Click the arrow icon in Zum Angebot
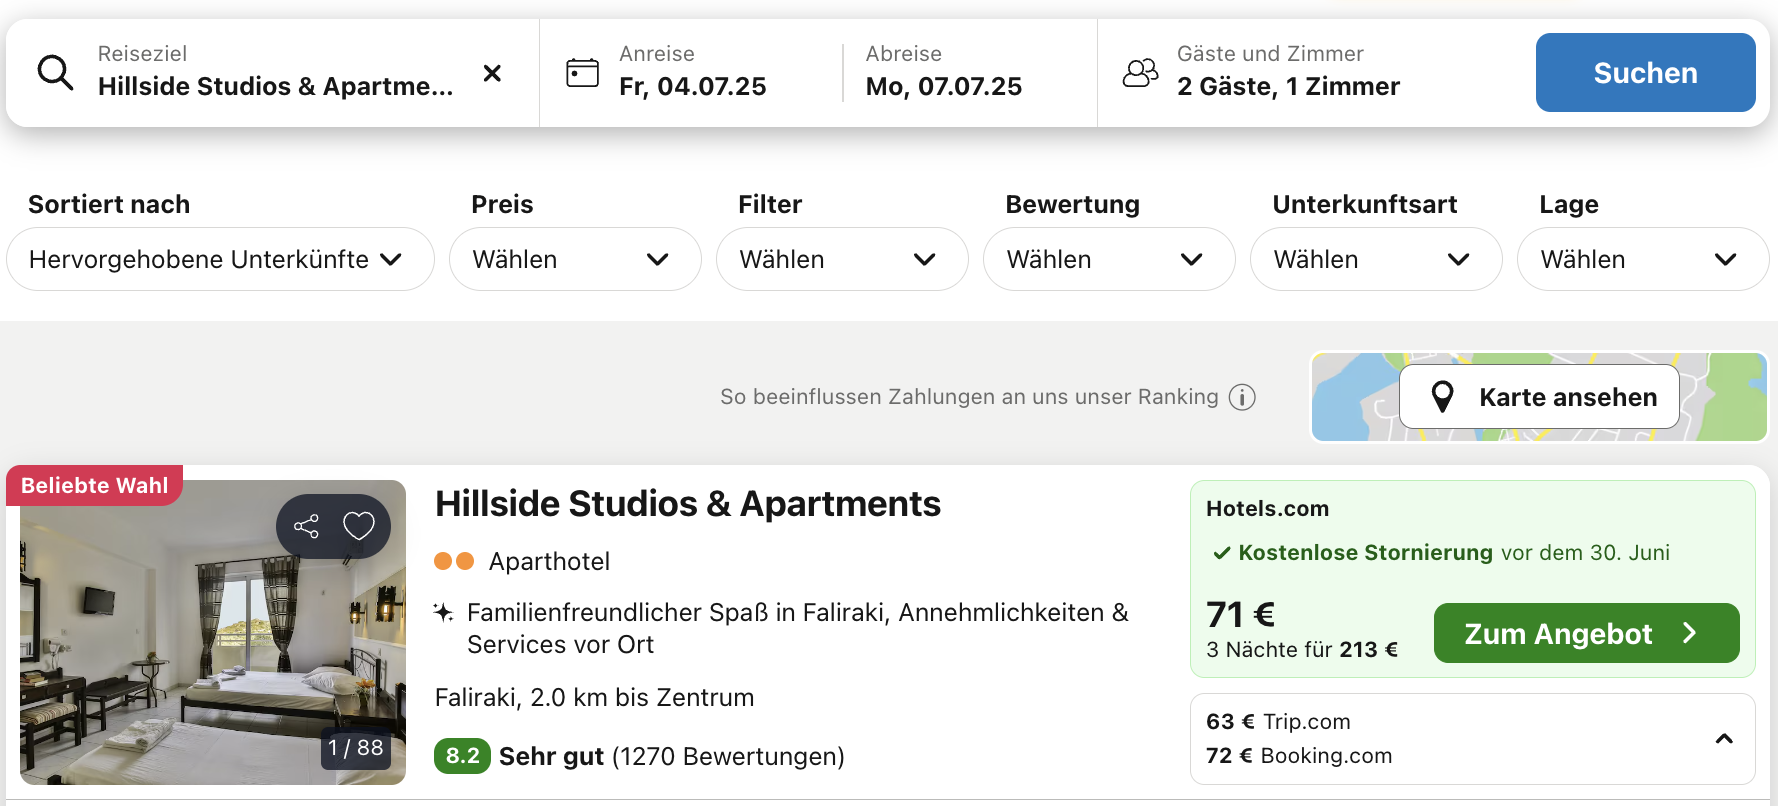This screenshot has height=806, width=1778. [1689, 633]
